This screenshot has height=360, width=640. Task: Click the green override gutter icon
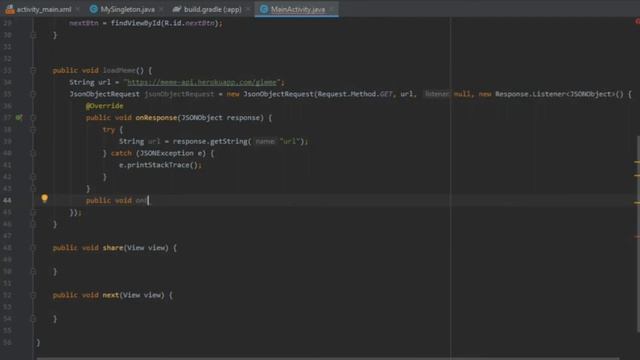(x=19, y=118)
